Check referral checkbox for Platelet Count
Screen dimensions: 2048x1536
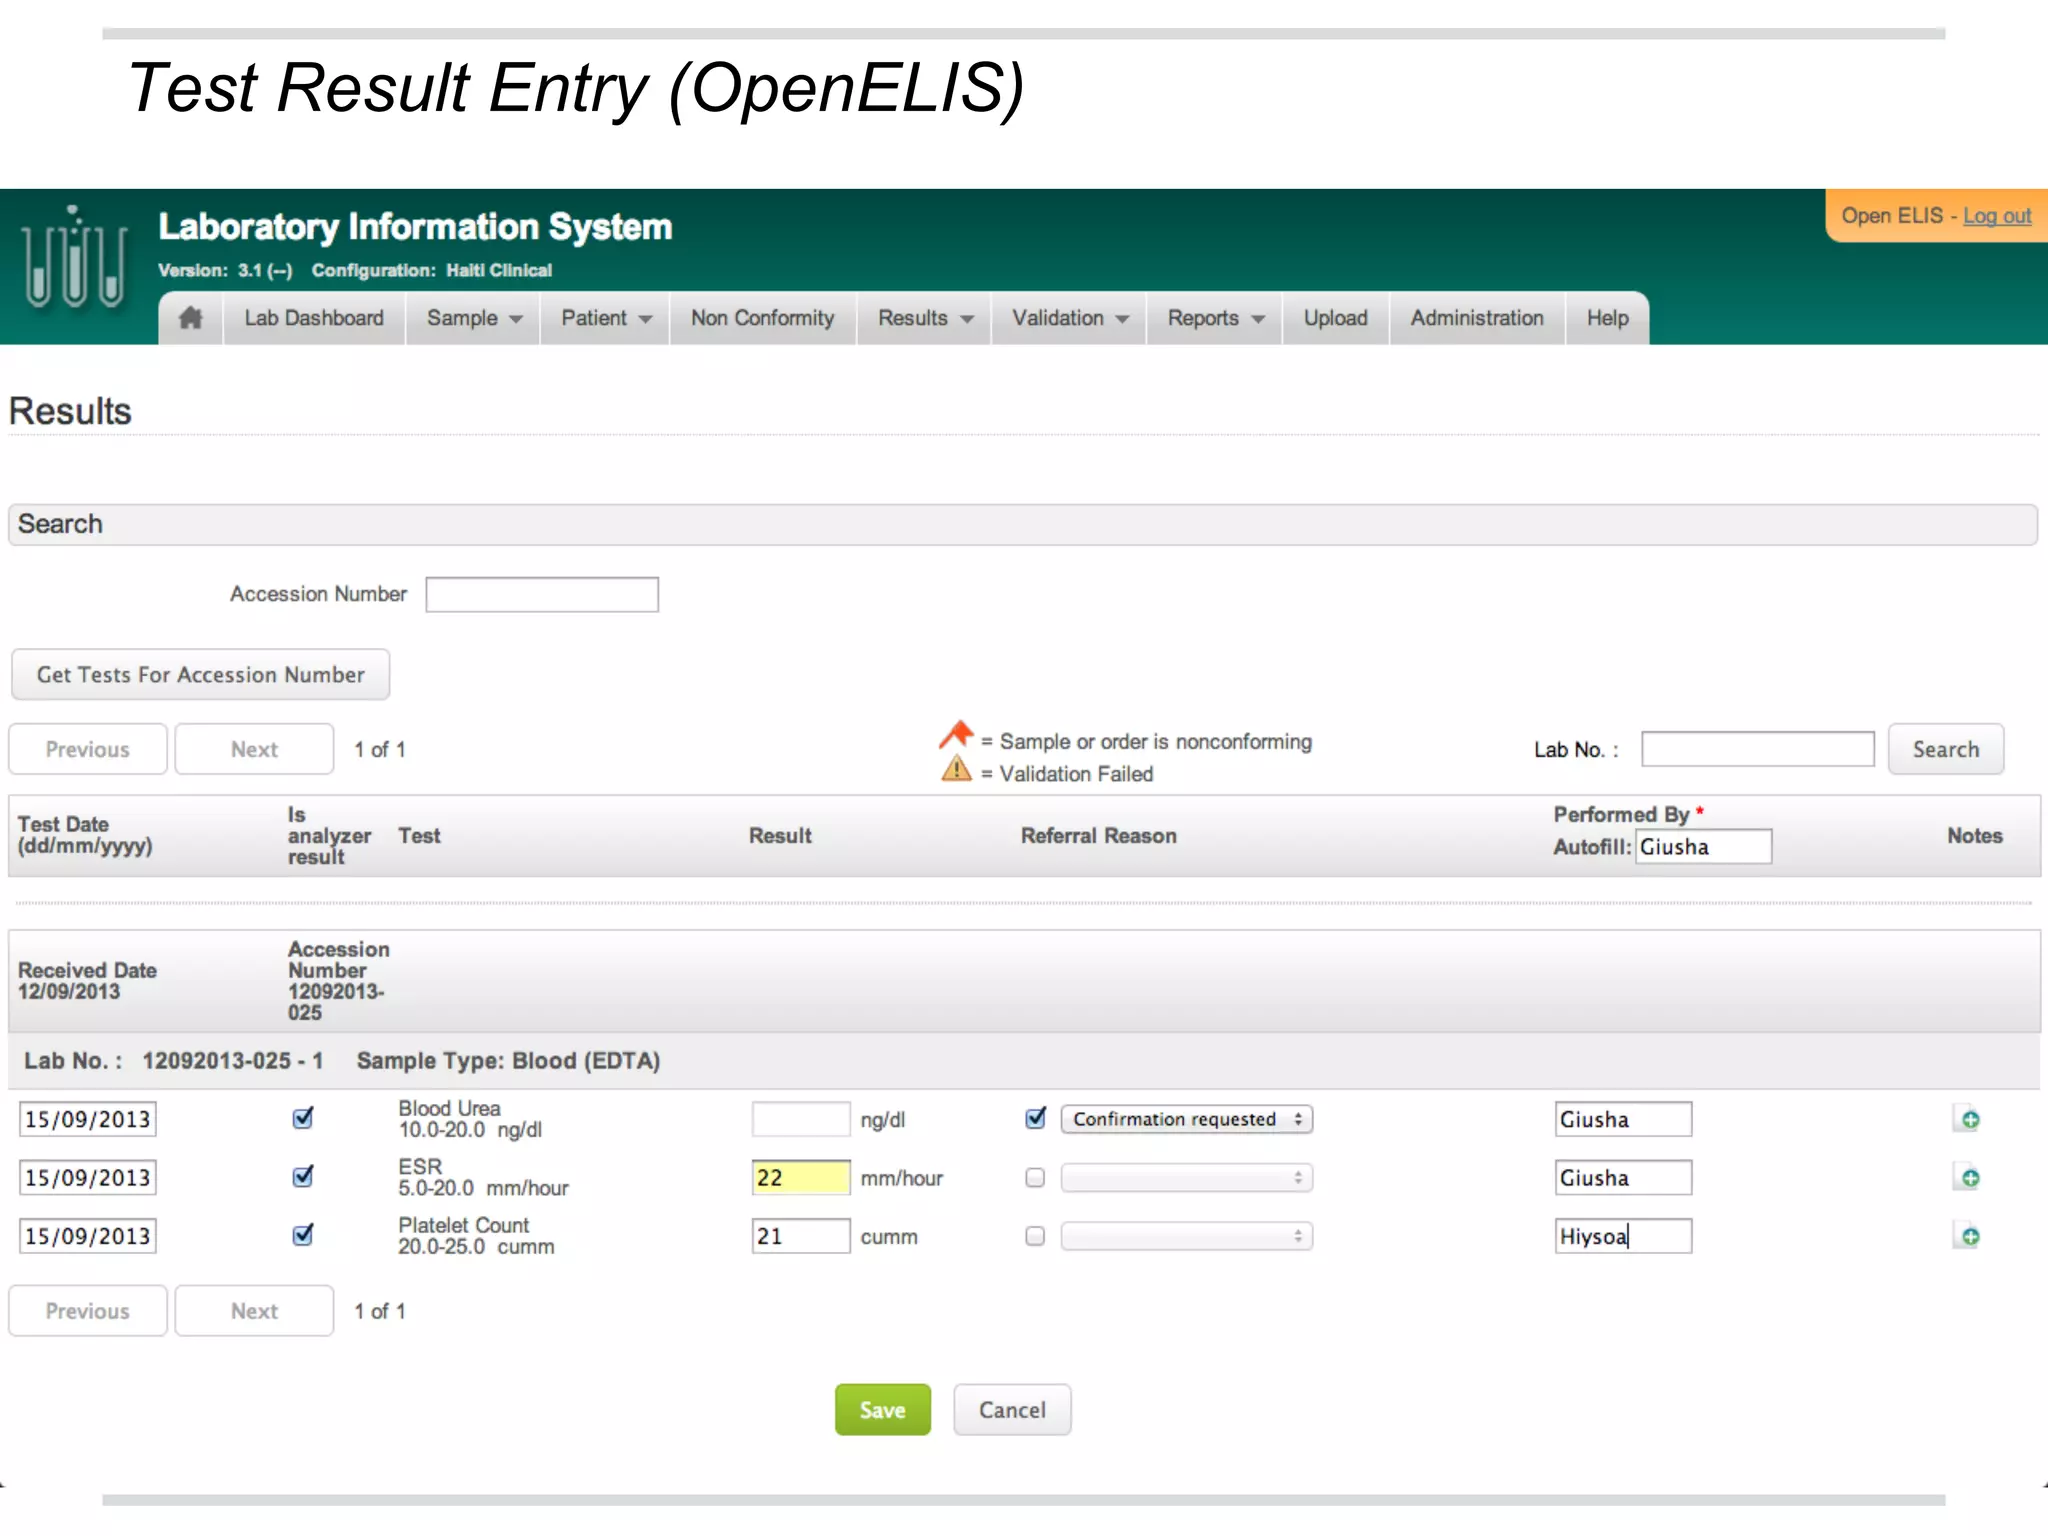pos(1035,1237)
